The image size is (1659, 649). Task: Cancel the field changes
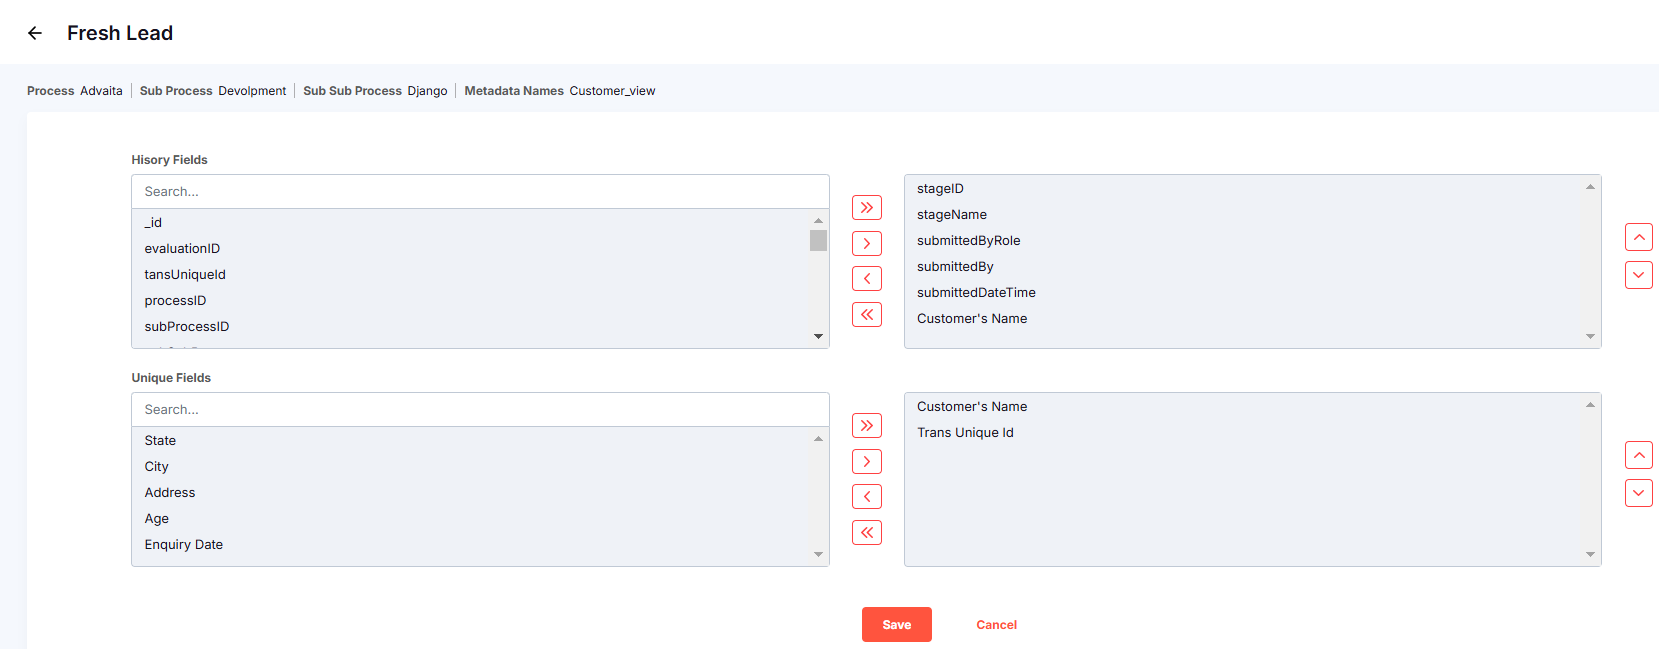(996, 625)
